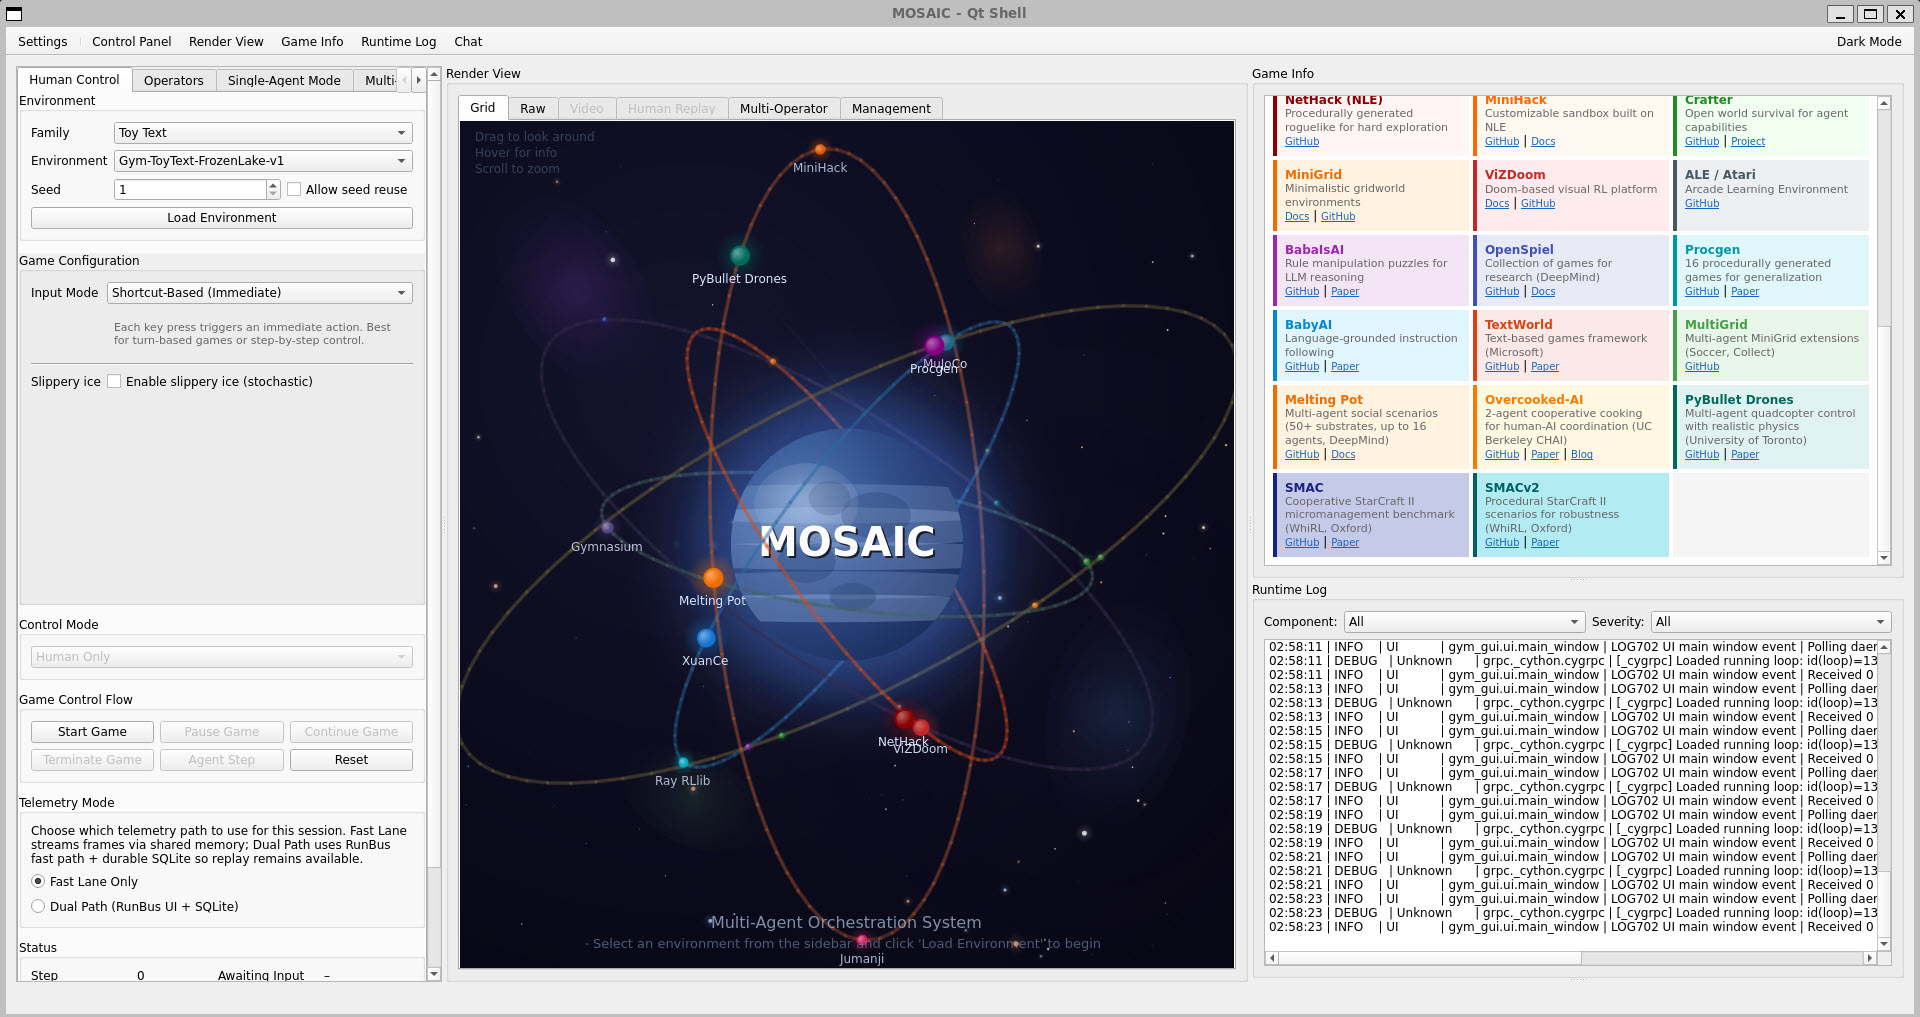This screenshot has width=1920, height=1017.
Task: Switch to the Operators tab
Action: click(174, 80)
